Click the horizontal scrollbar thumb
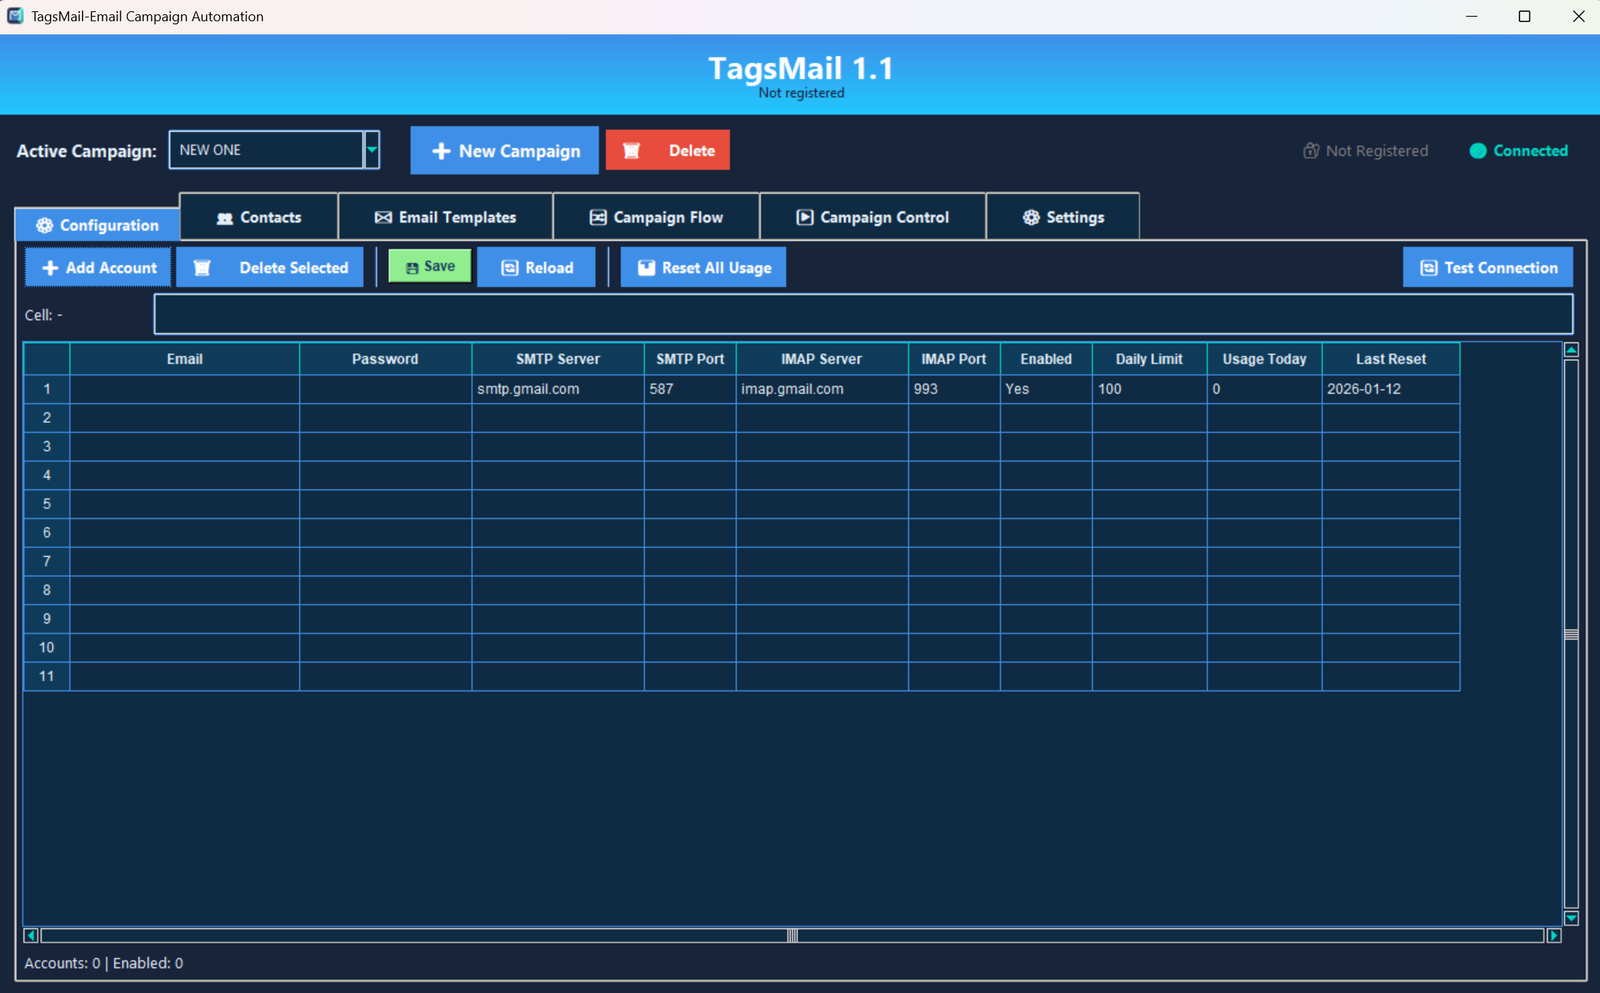This screenshot has height=993, width=1600. 792,936
